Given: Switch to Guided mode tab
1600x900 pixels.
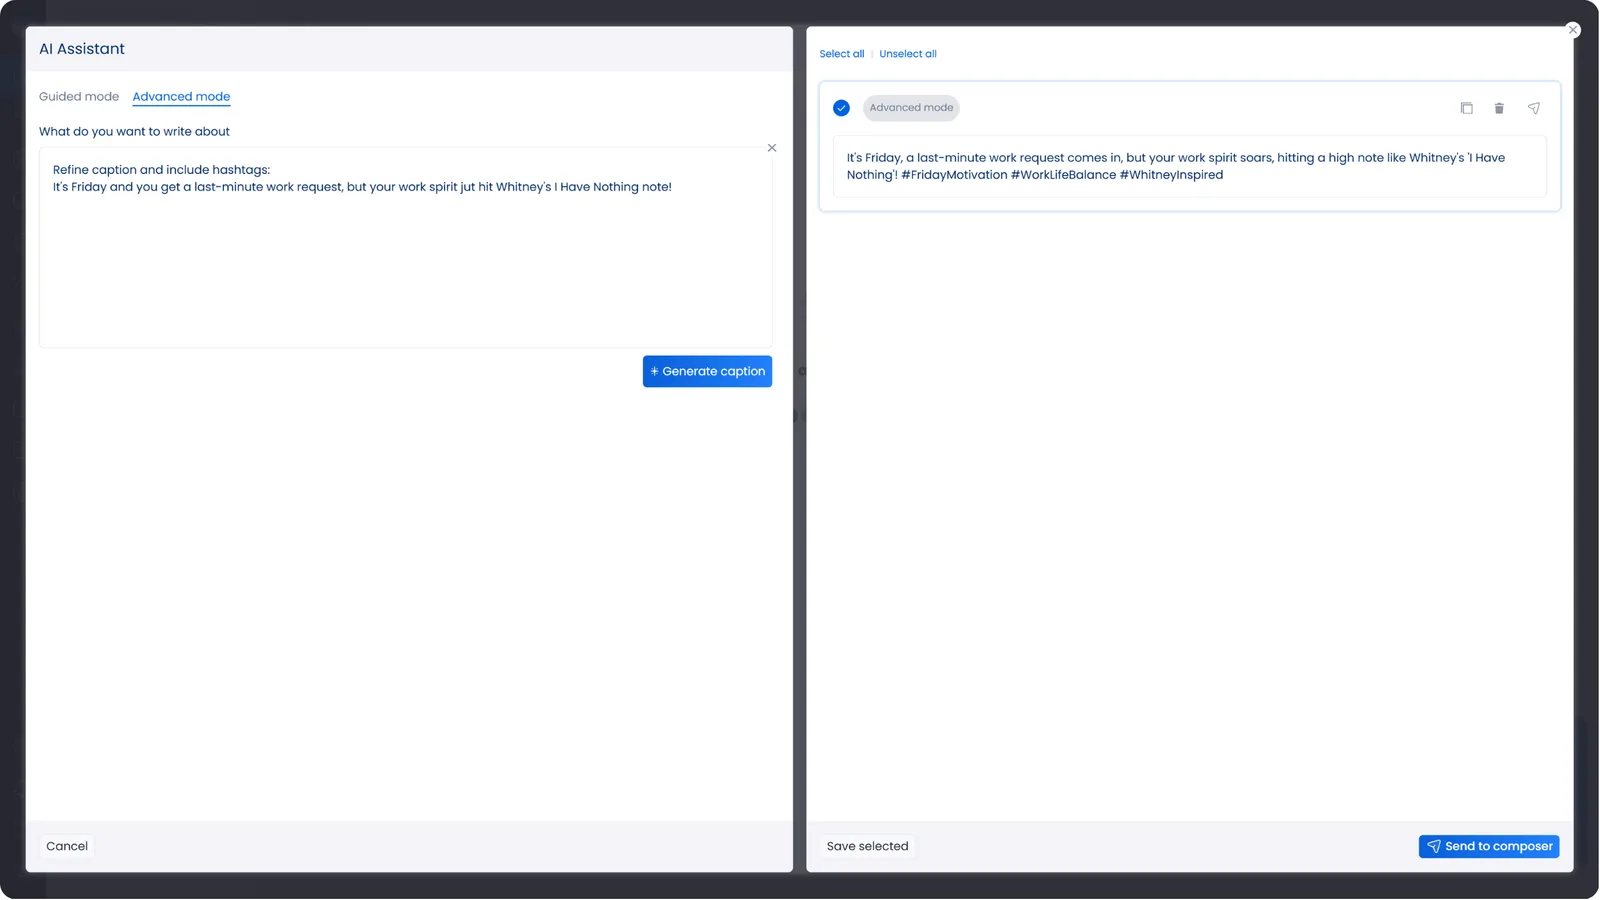Looking at the screenshot, I should (x=79, y=97).
